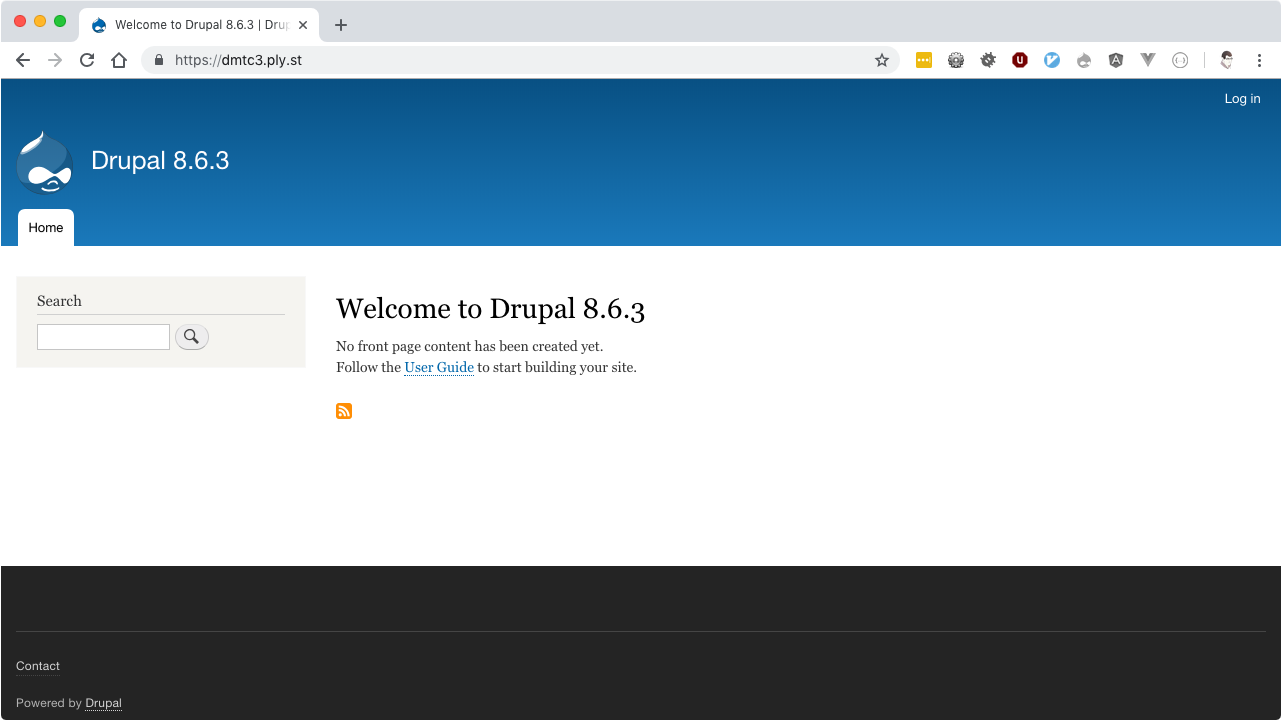Viewport: 1281px width, 721px height.
Task: Open the Vue devtools extension icon
Action: coord(1148,60)
